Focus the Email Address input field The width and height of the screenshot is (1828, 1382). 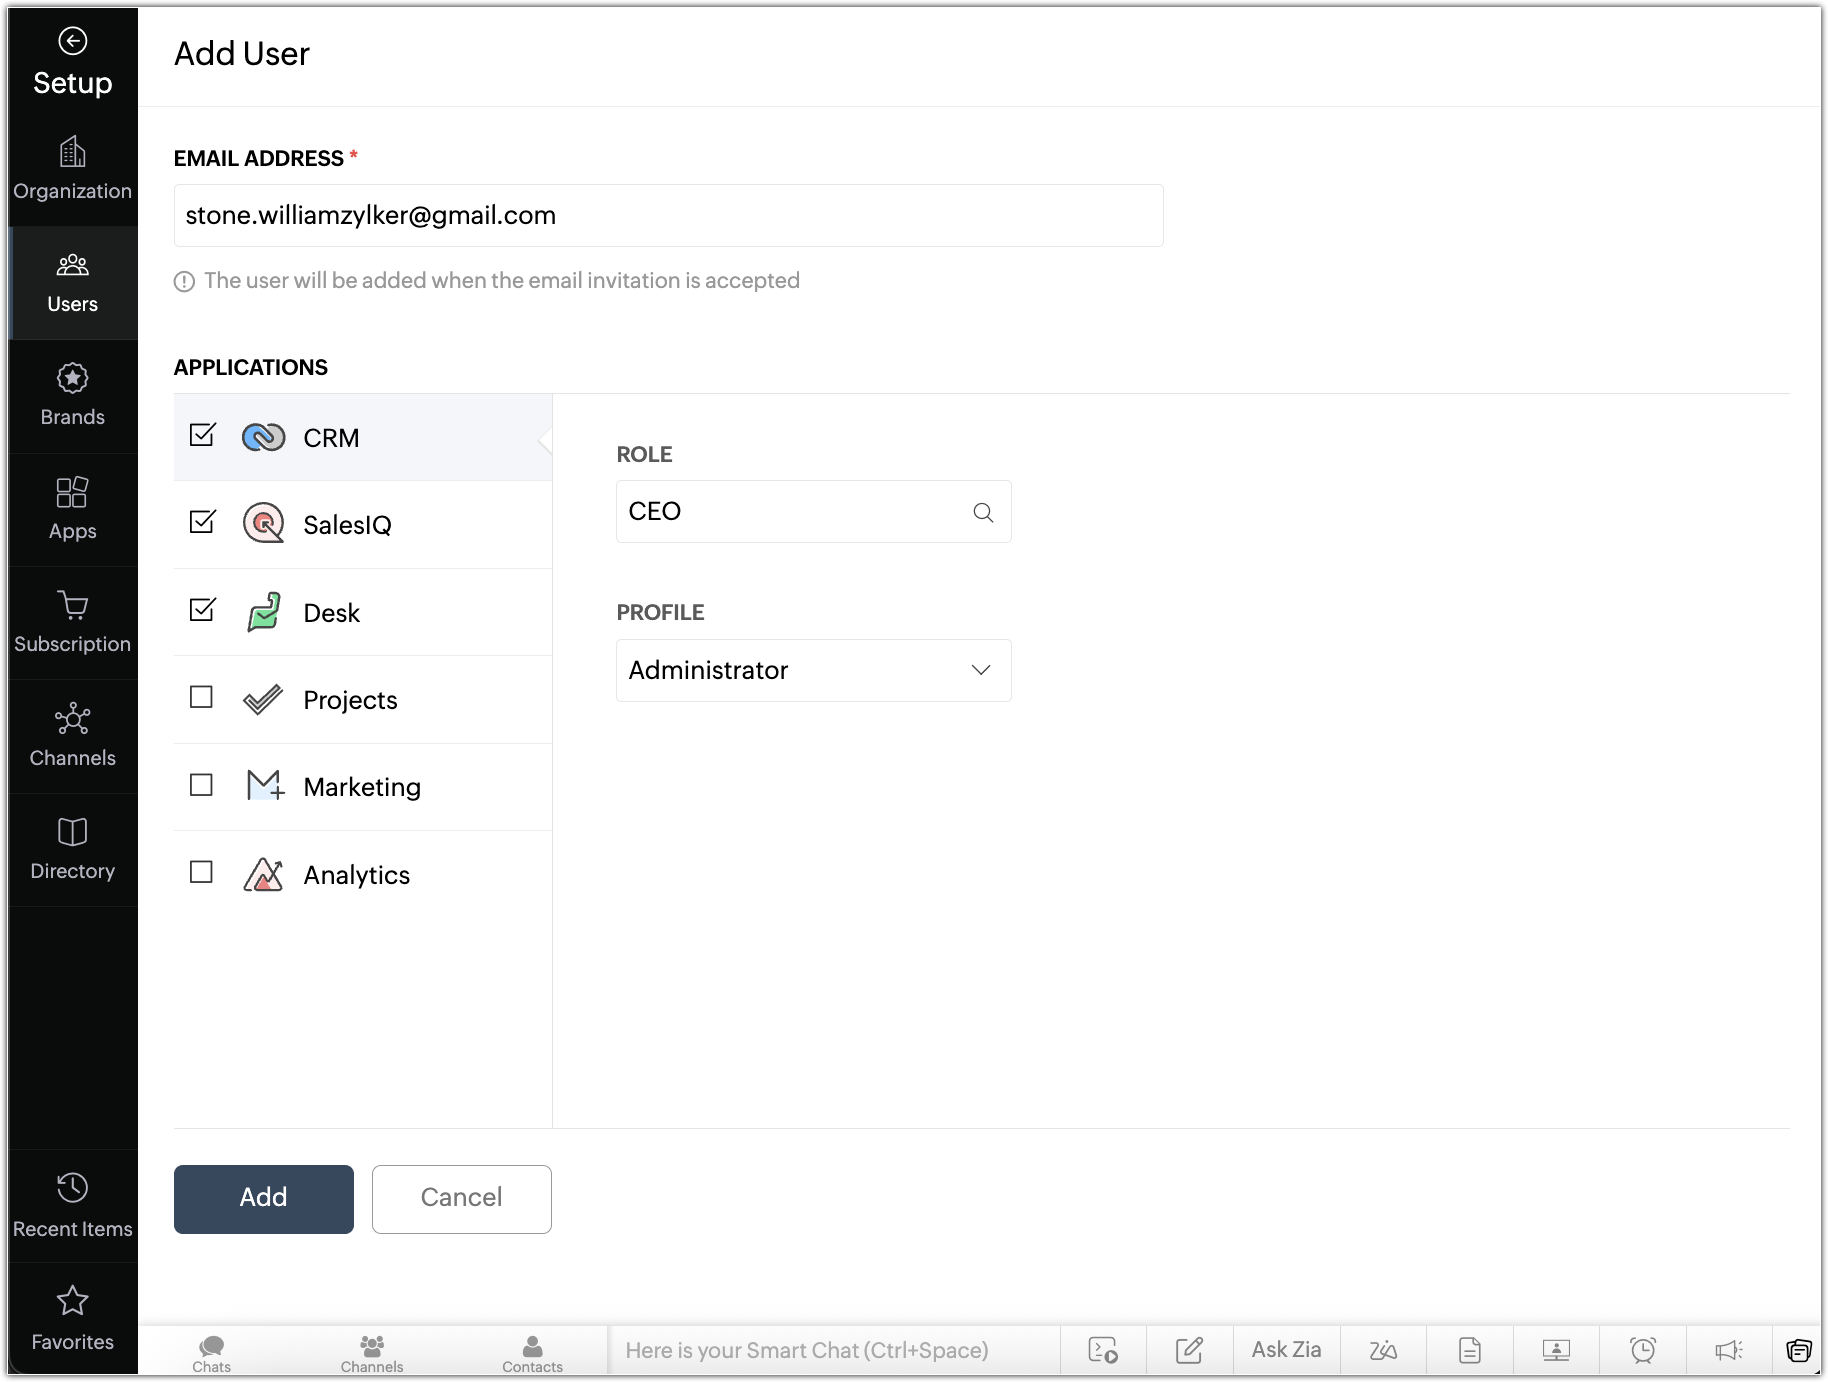point(668,215)
